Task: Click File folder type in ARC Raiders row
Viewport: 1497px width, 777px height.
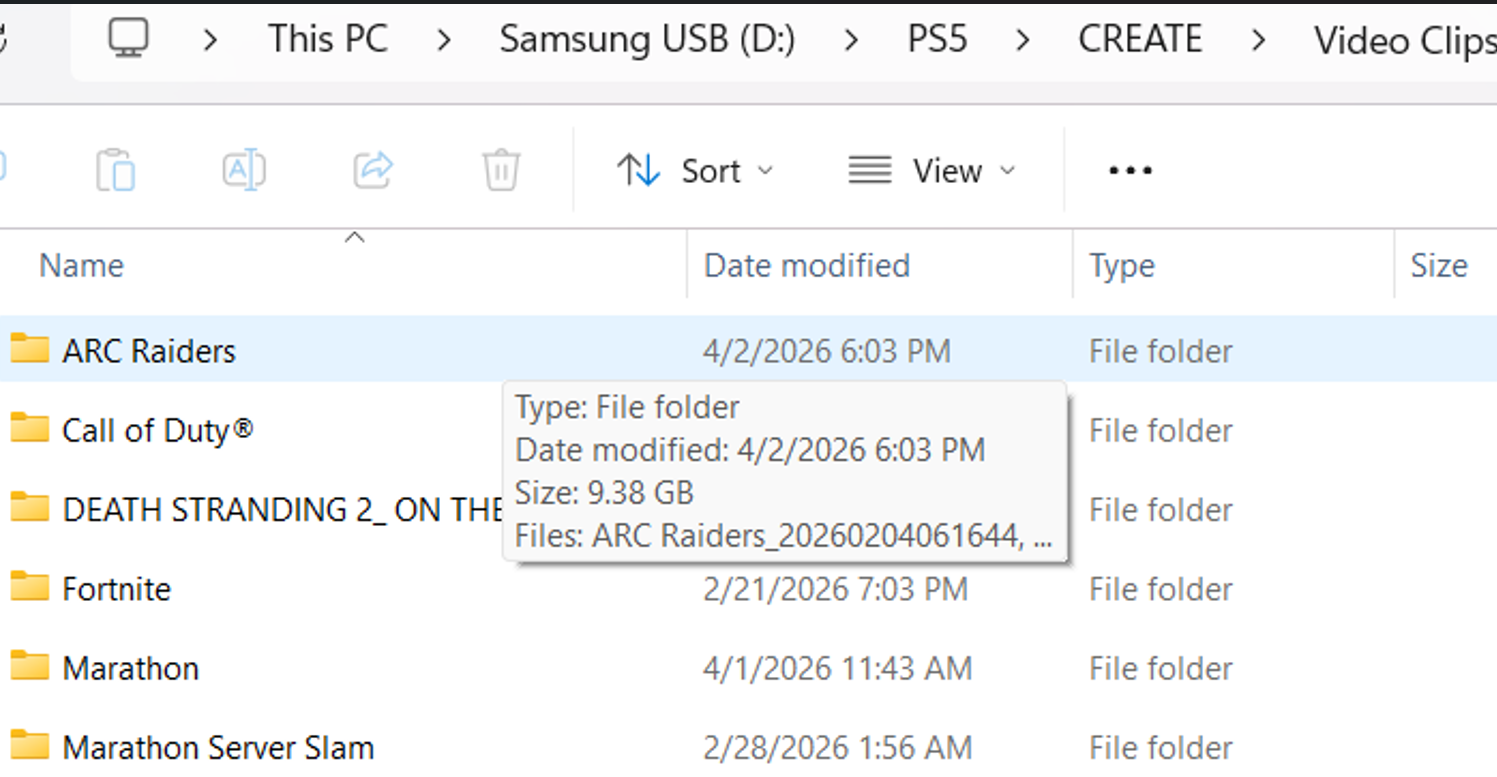Action: click(x=1160, y=351)
